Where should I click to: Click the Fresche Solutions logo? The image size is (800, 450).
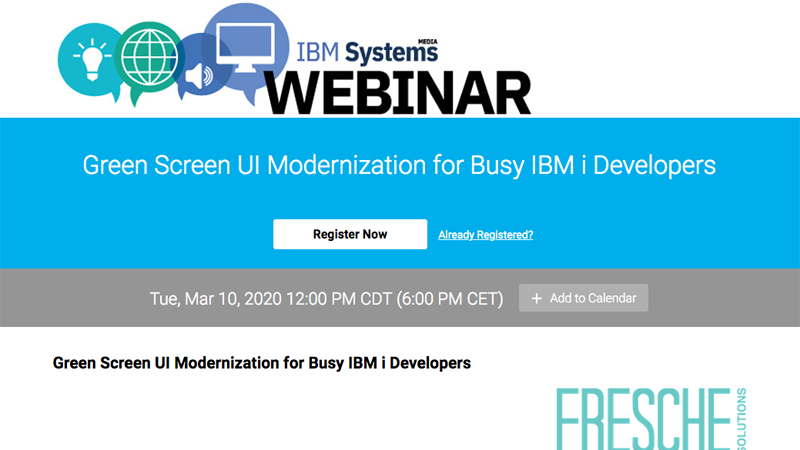coord(651,418)
